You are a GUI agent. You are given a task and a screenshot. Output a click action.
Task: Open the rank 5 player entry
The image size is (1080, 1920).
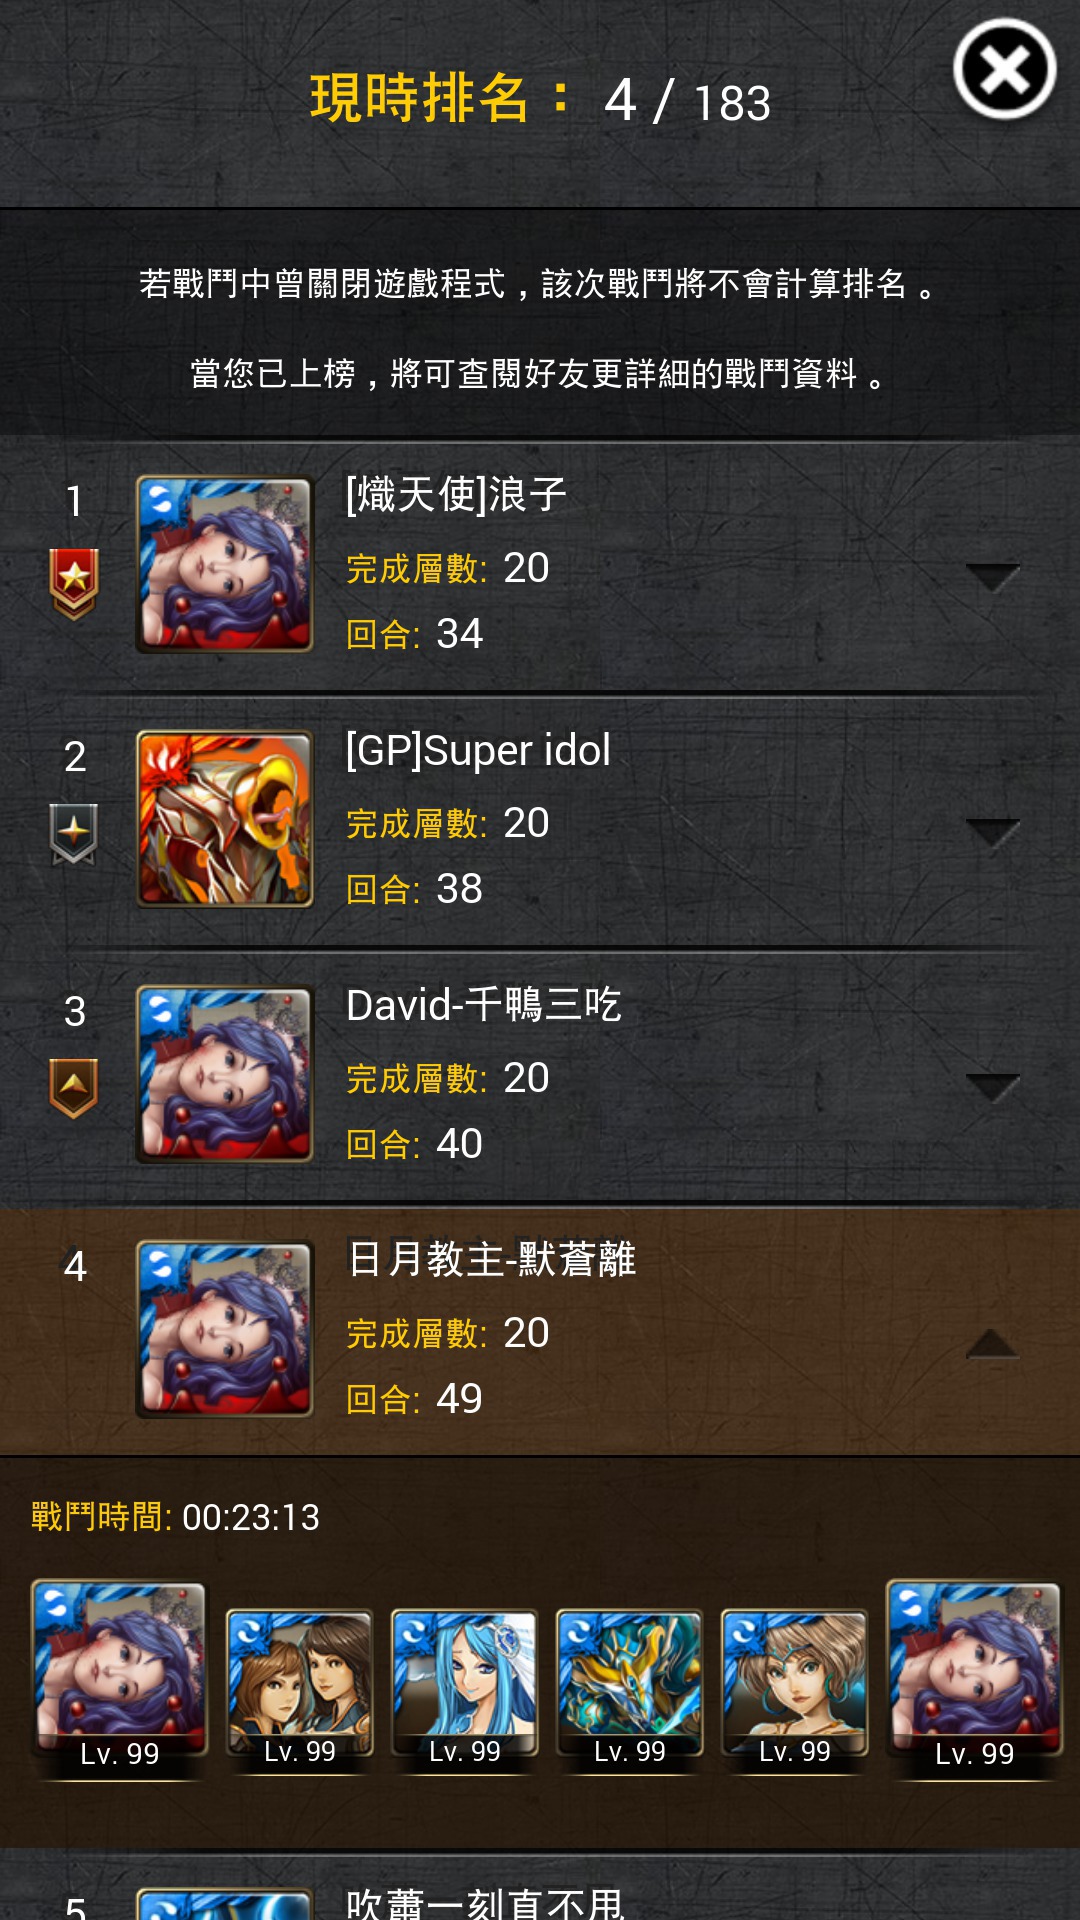[540, 1888]
